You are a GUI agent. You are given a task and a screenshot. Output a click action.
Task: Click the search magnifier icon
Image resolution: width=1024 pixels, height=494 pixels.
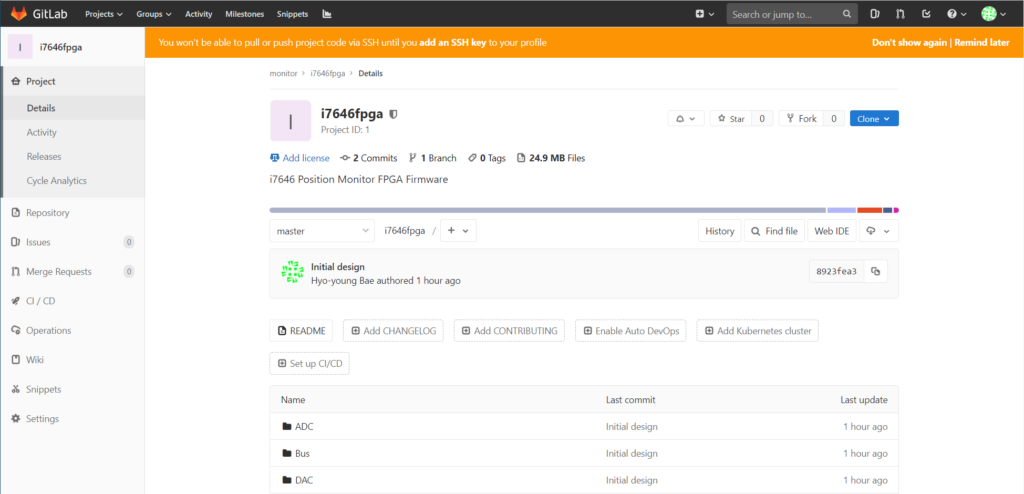(847, 14)
